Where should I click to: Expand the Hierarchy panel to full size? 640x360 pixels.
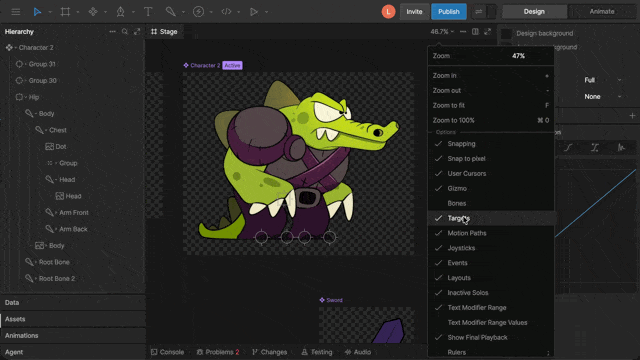pos(137,31)
